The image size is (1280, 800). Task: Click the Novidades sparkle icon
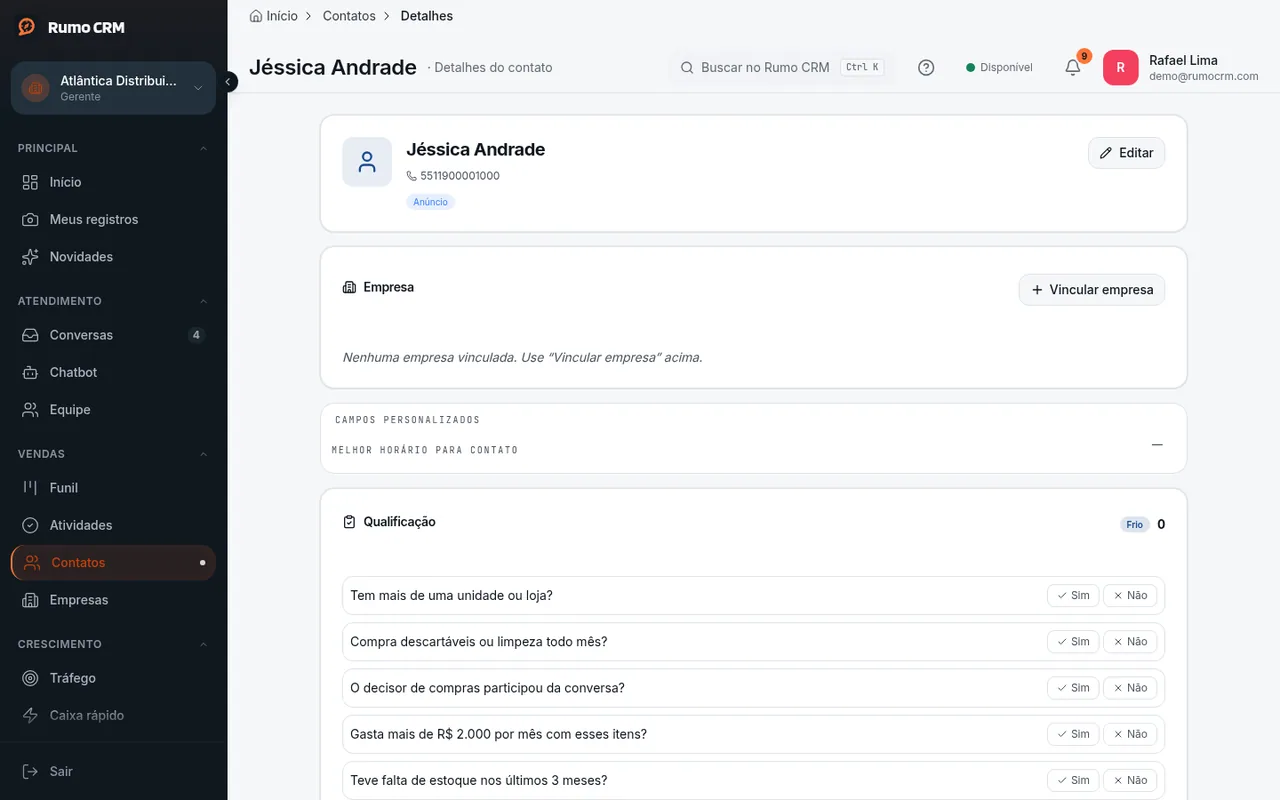click(x=31, y=257)
